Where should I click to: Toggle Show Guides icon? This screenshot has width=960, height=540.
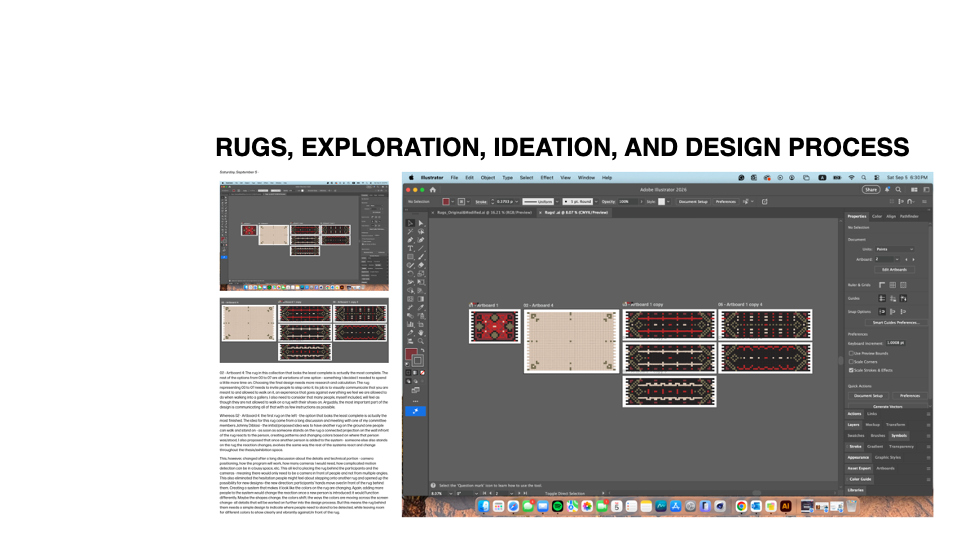click(882, 298)
